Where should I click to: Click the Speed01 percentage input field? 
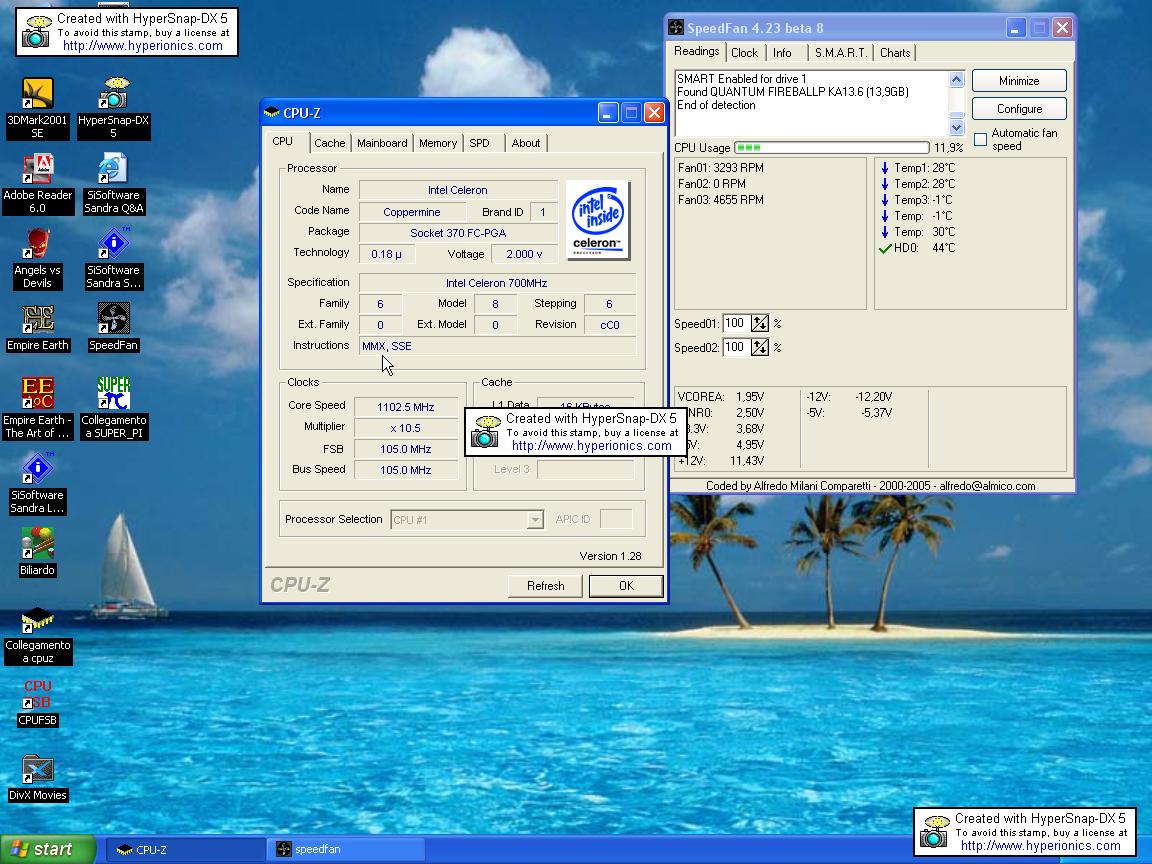click(736, 323)
